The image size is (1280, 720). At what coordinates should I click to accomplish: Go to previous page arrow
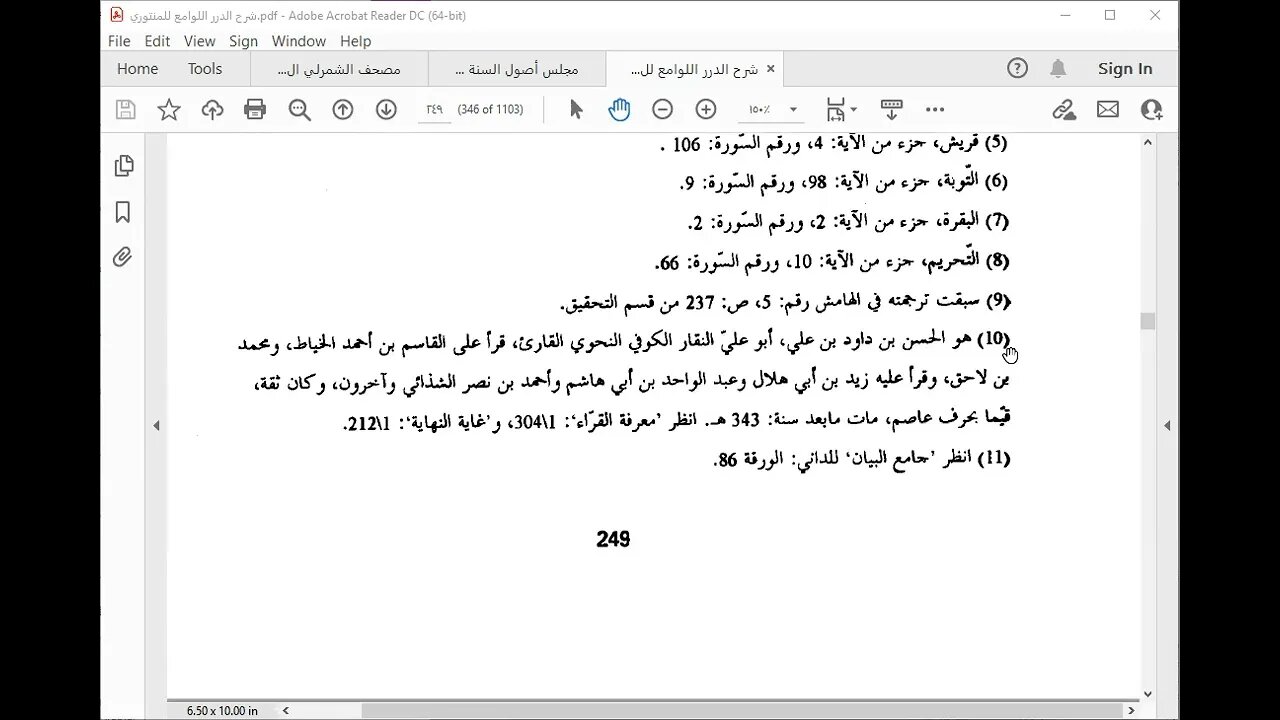pyautogui.click(x=343, y=110)
